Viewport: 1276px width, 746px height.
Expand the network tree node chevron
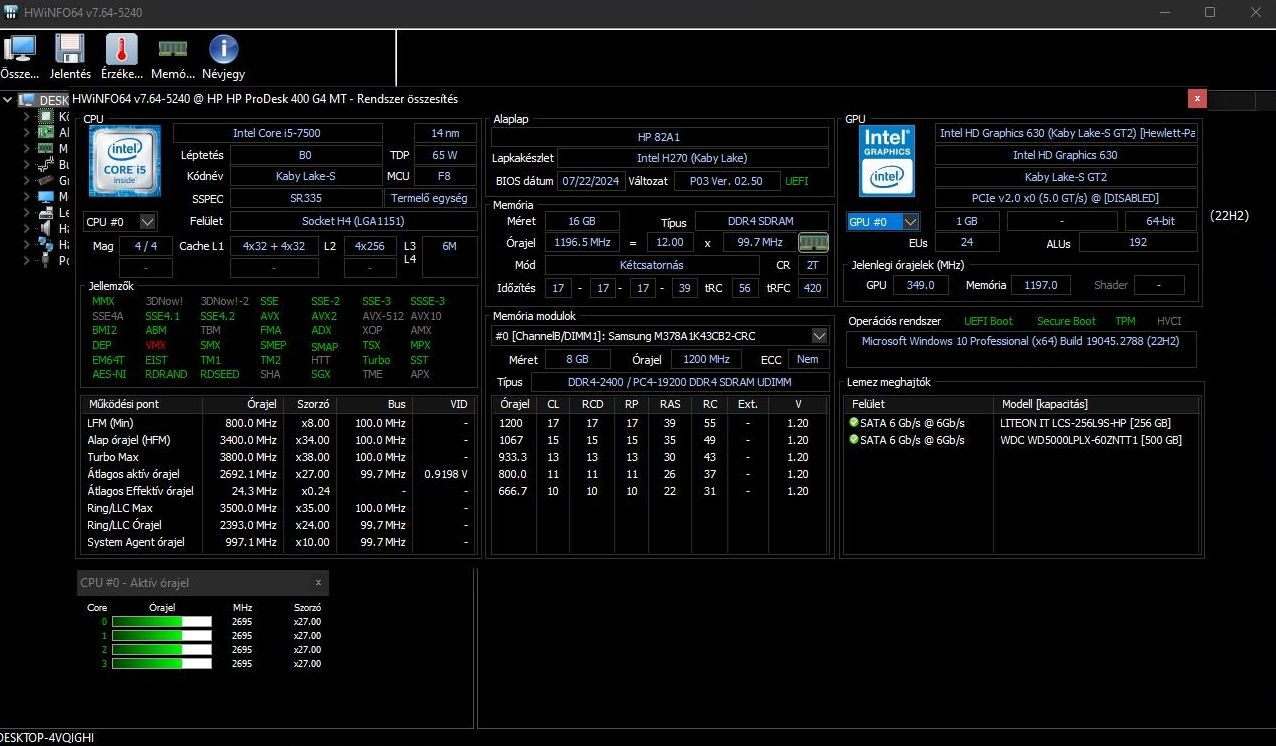point(28,244)
